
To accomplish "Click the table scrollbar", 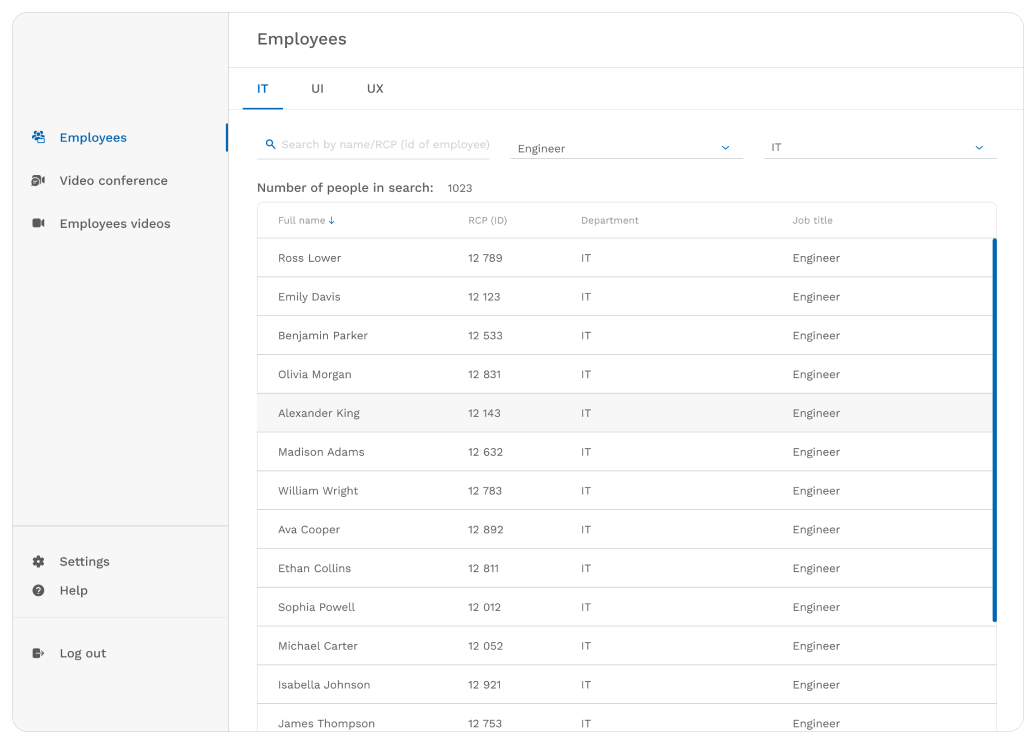I will click(995, 430).
